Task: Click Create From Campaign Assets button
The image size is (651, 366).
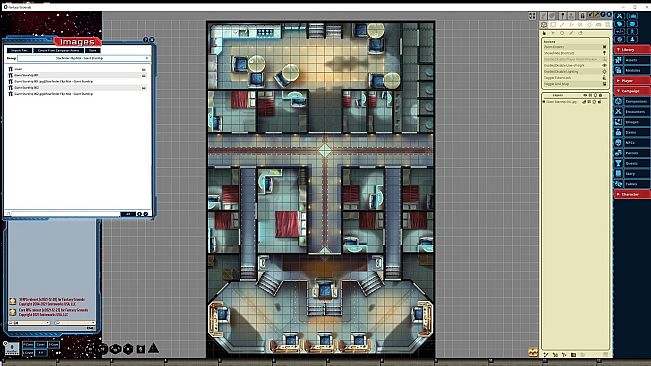Action: coord(58,50)
